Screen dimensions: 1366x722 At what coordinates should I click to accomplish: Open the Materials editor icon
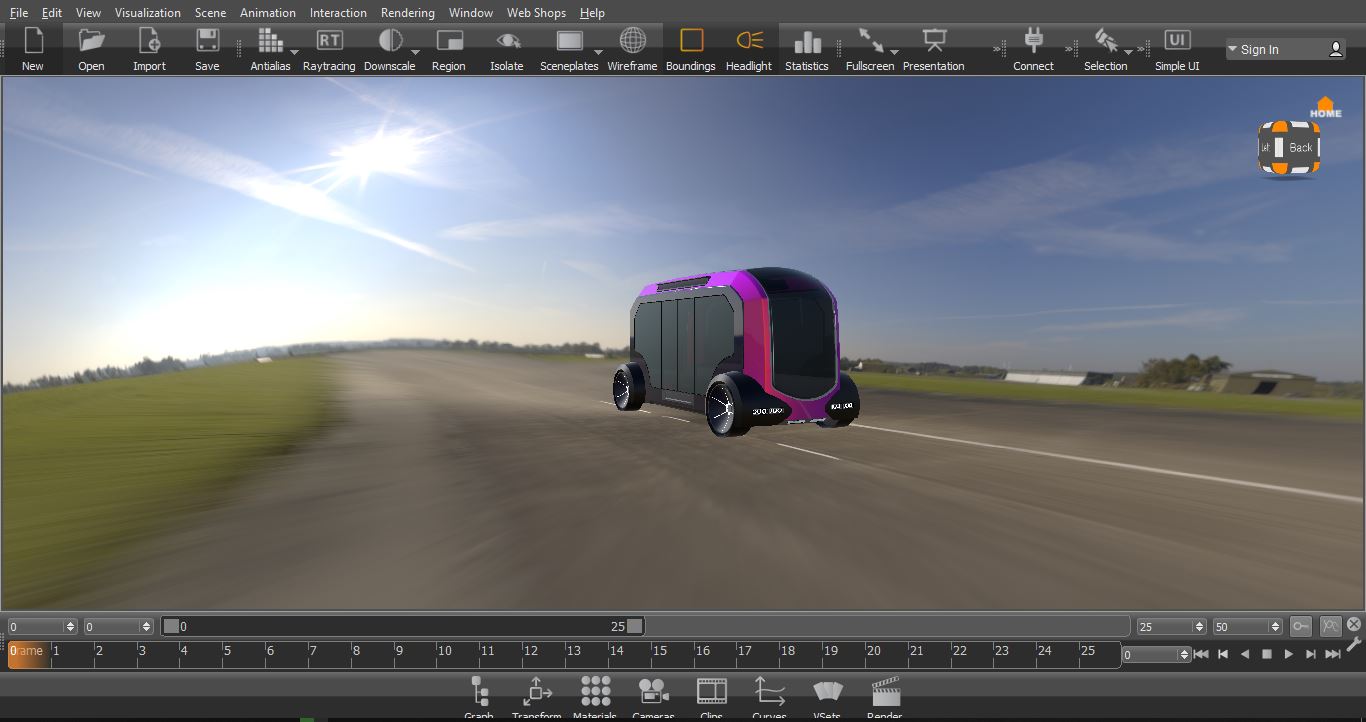(595, 691)
